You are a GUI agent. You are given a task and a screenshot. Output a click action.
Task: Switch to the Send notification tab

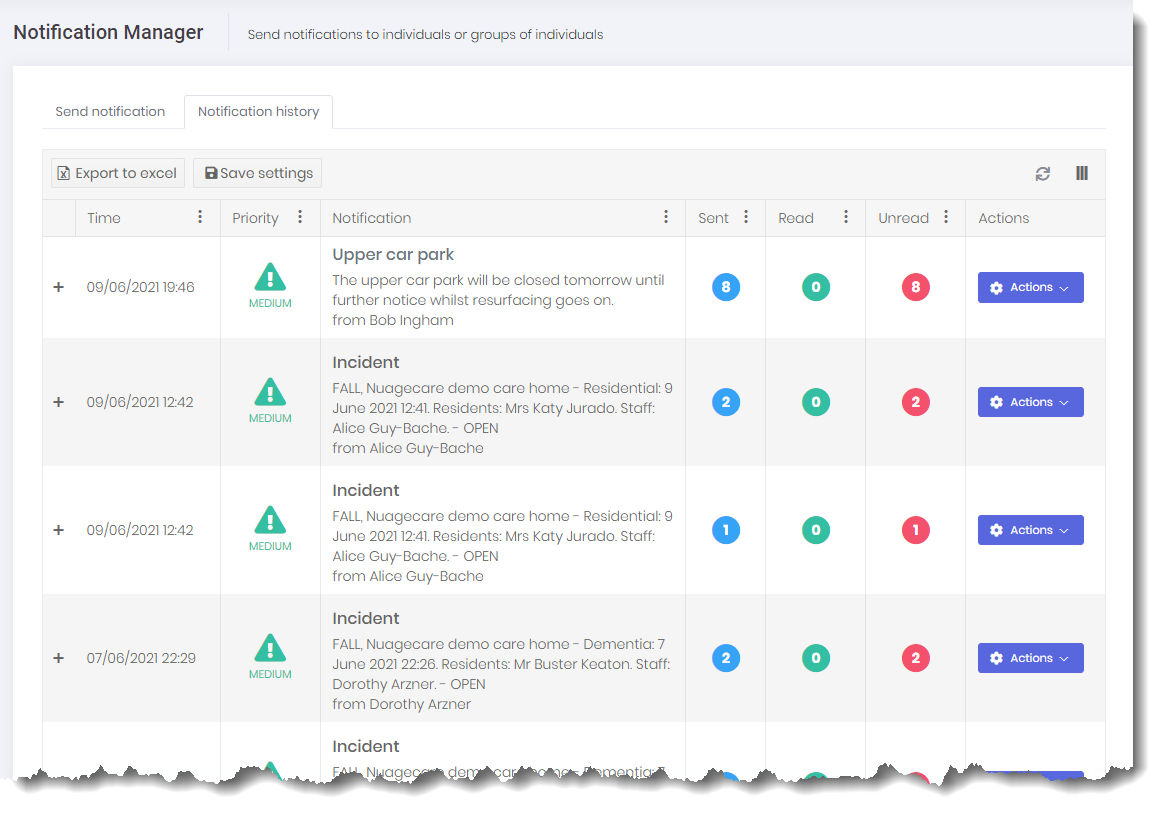click(110, 112)
